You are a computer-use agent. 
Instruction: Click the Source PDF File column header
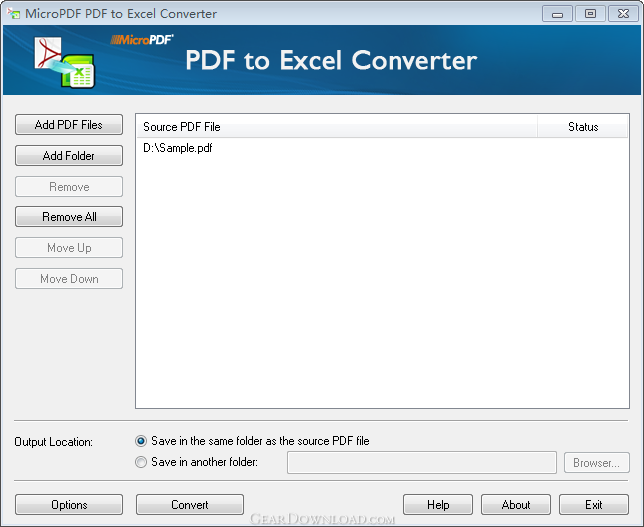[x=337, y=127]
